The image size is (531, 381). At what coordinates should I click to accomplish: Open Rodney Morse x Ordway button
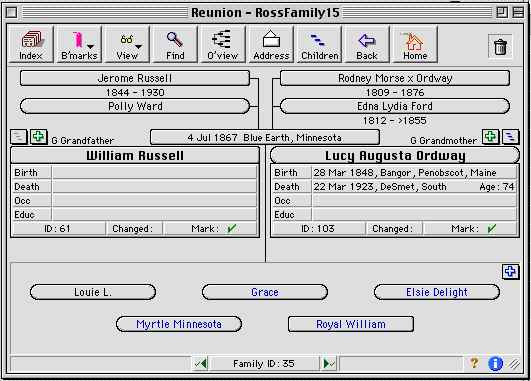[x=395, y=78]
